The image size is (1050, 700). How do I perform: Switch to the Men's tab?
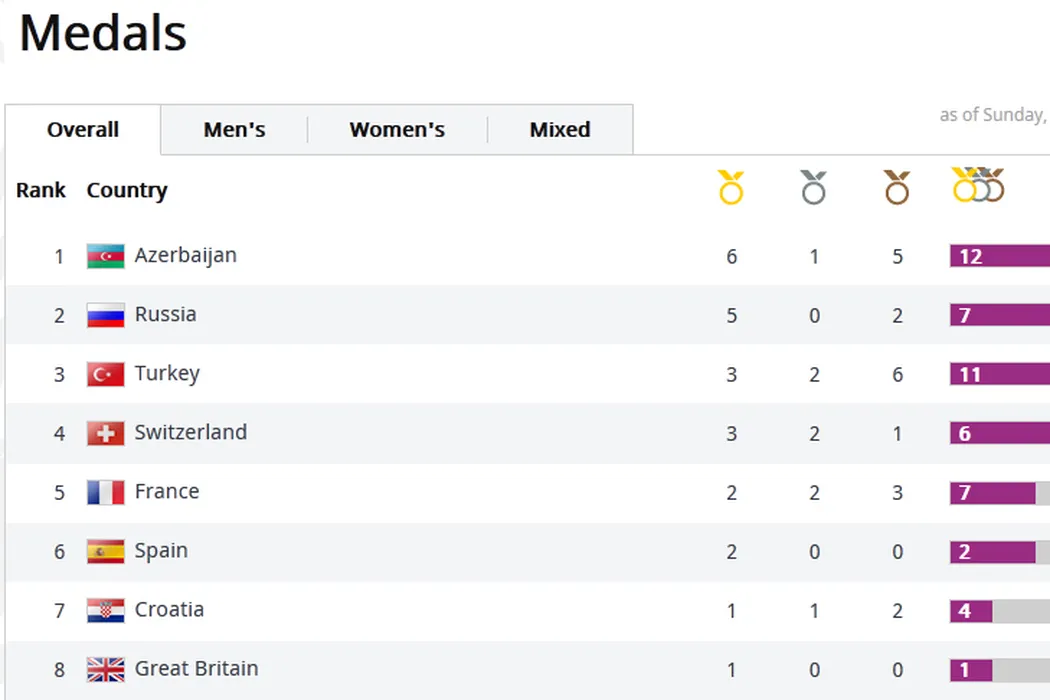tap(234, 130)
